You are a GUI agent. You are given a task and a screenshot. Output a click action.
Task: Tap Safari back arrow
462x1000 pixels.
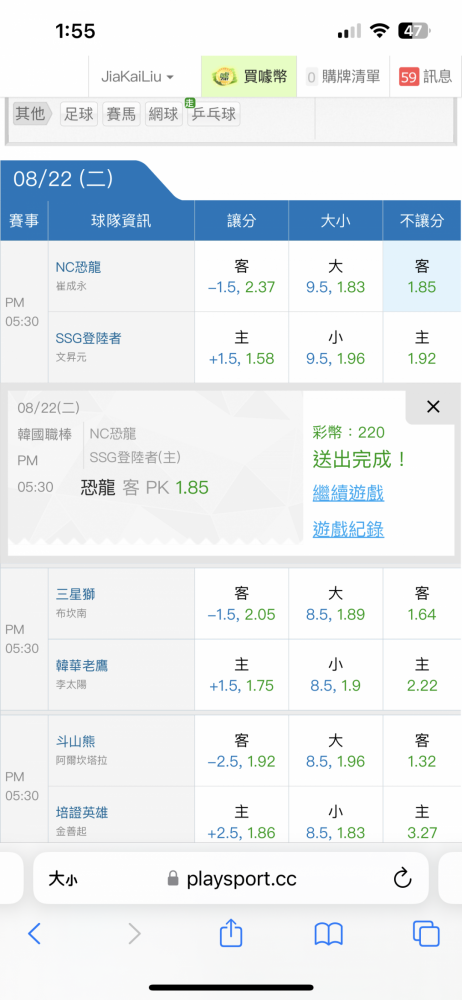click(x=34, y=934)
